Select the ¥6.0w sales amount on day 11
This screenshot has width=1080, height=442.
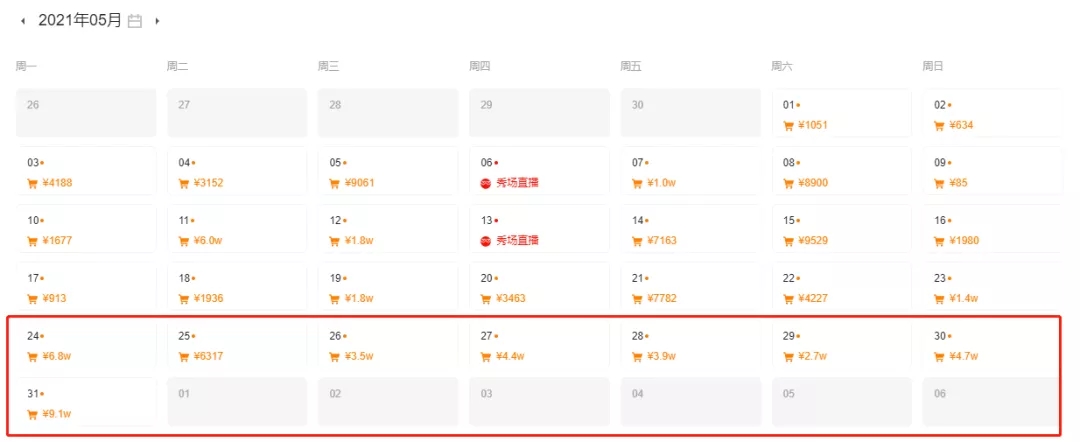(x=208, y=241)
